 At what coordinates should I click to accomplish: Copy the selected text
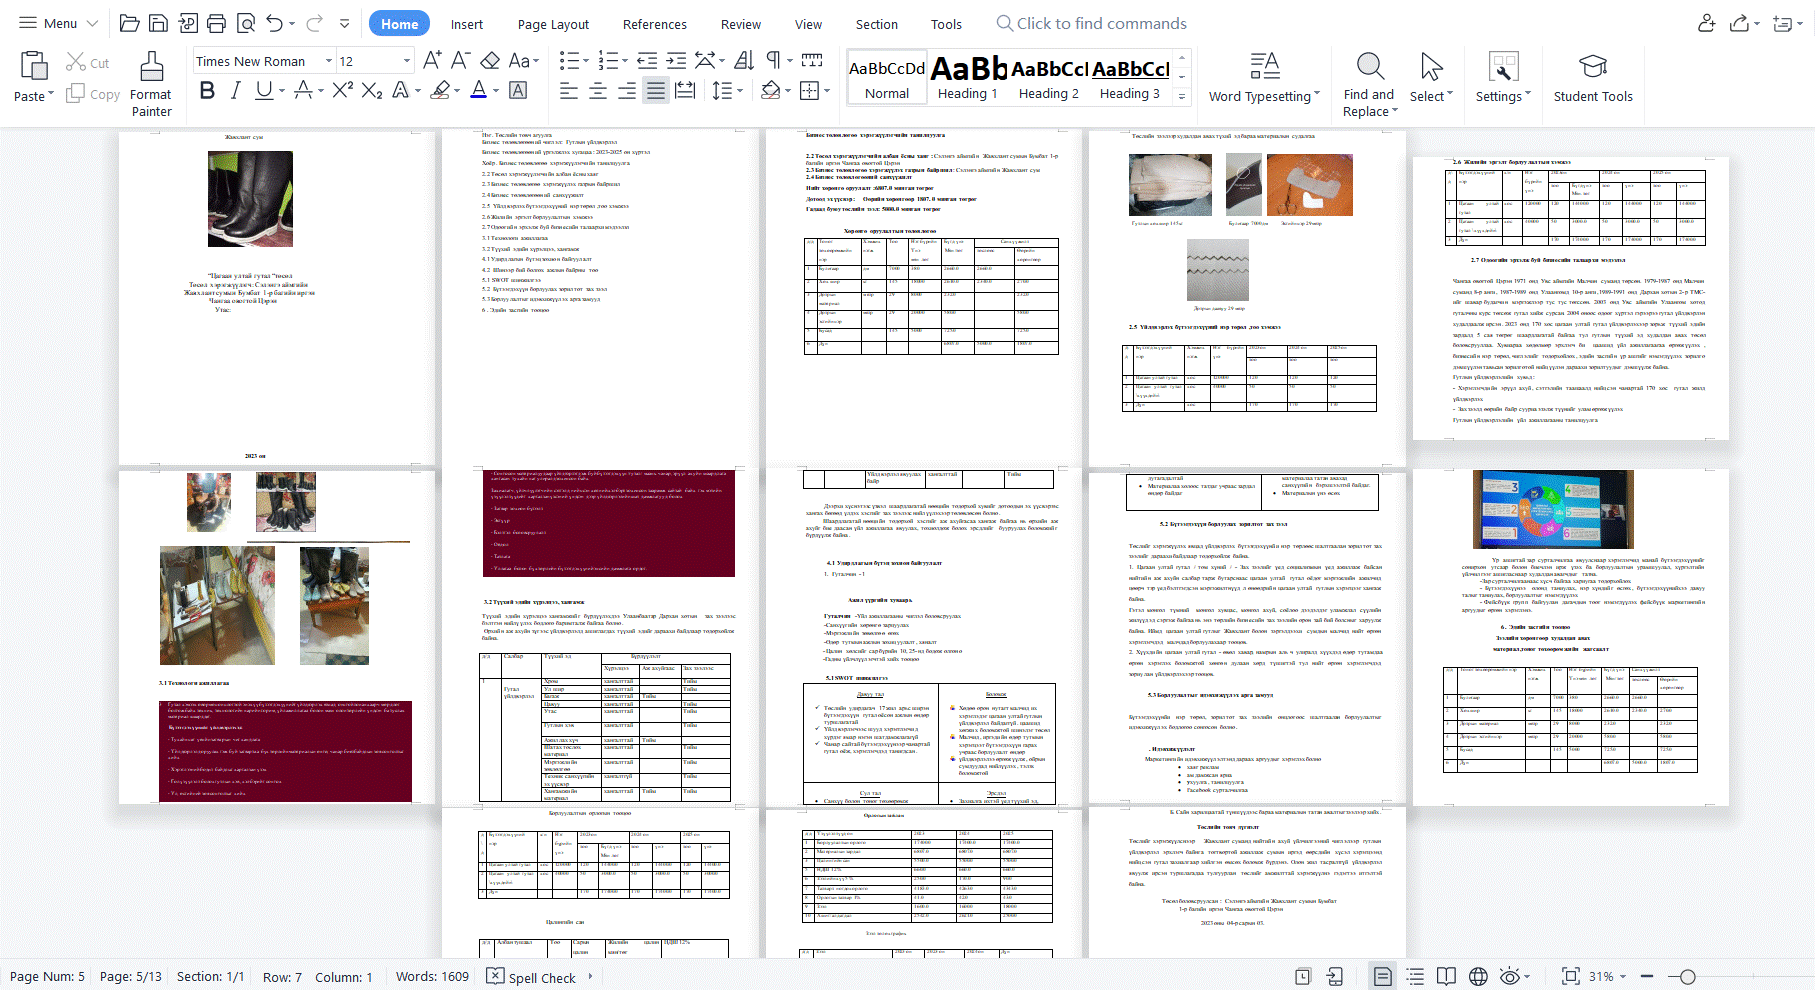[x=93, y=94]
